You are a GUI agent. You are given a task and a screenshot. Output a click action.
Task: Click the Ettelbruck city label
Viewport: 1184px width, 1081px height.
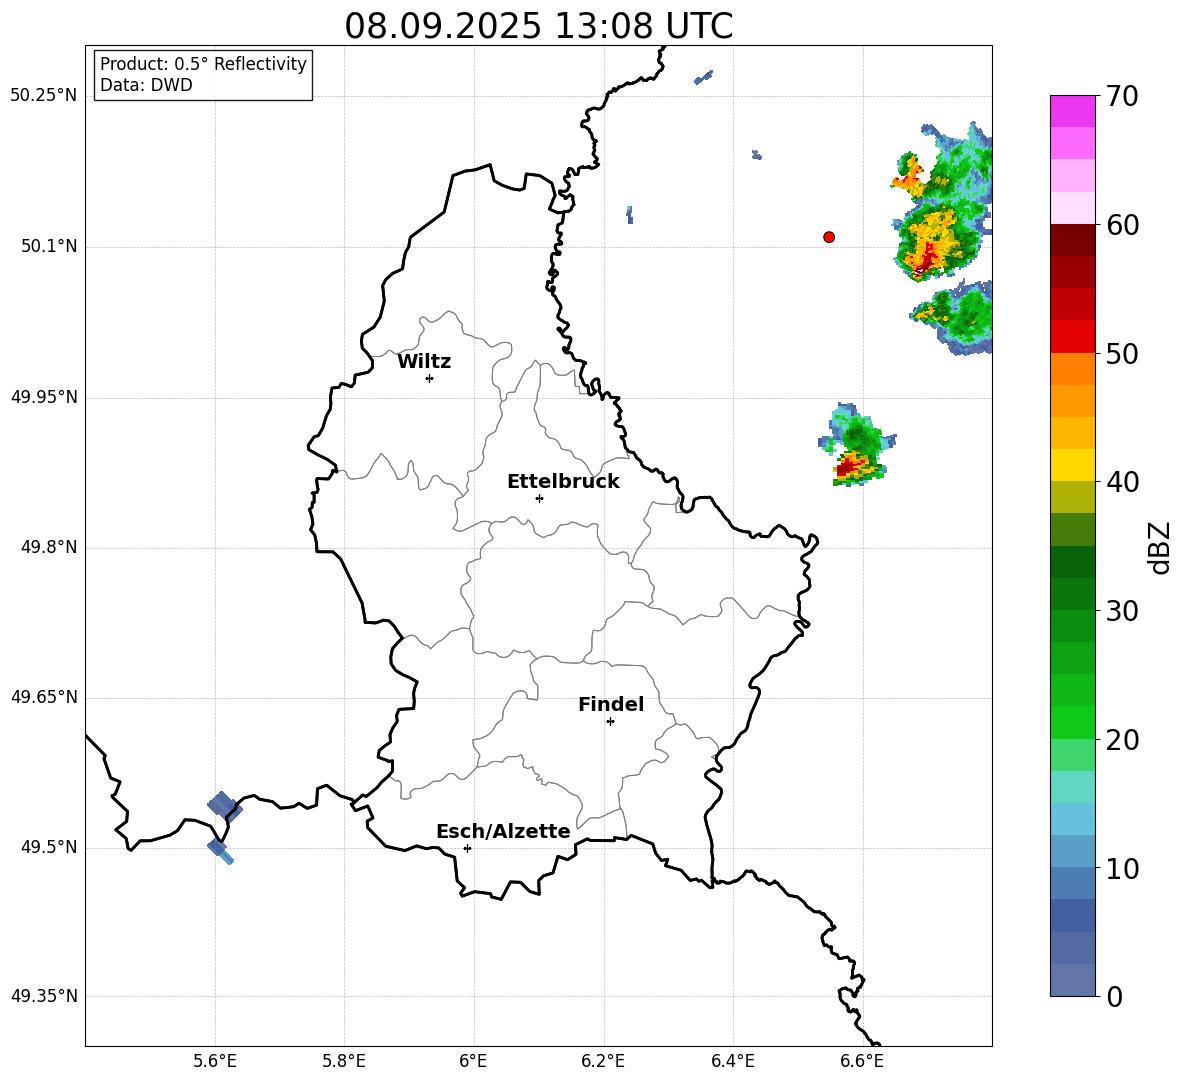point(563,482)
